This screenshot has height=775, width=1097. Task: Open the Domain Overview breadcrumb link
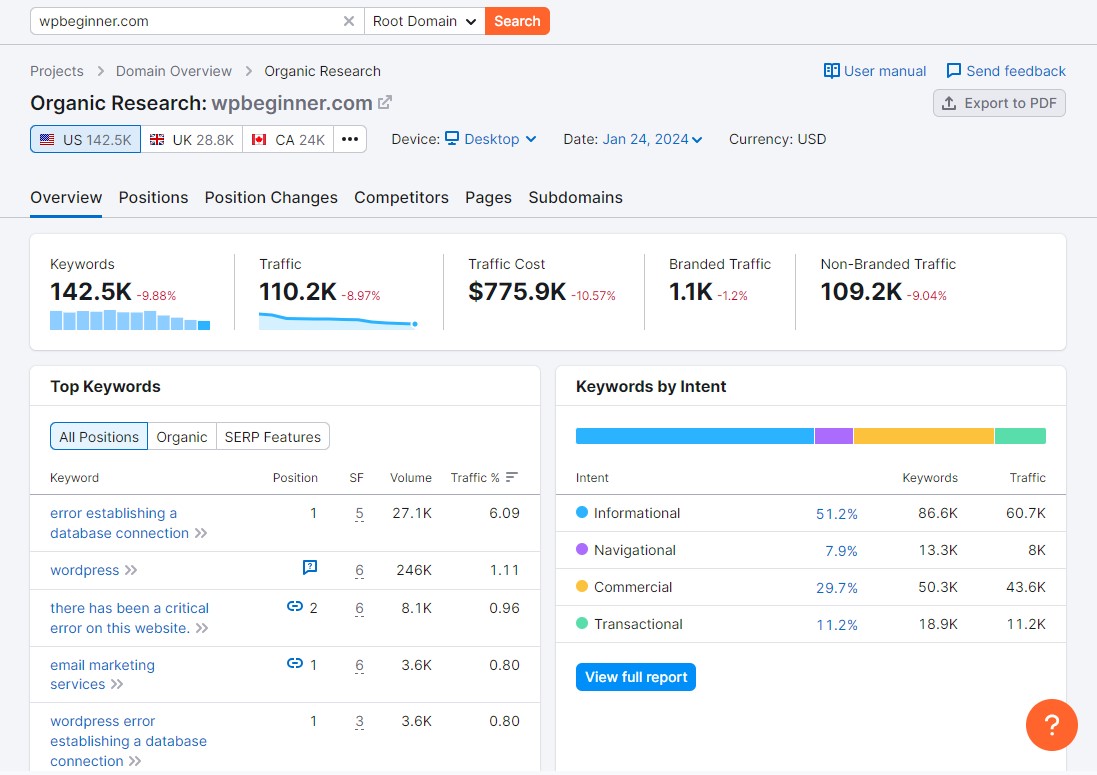174,71
